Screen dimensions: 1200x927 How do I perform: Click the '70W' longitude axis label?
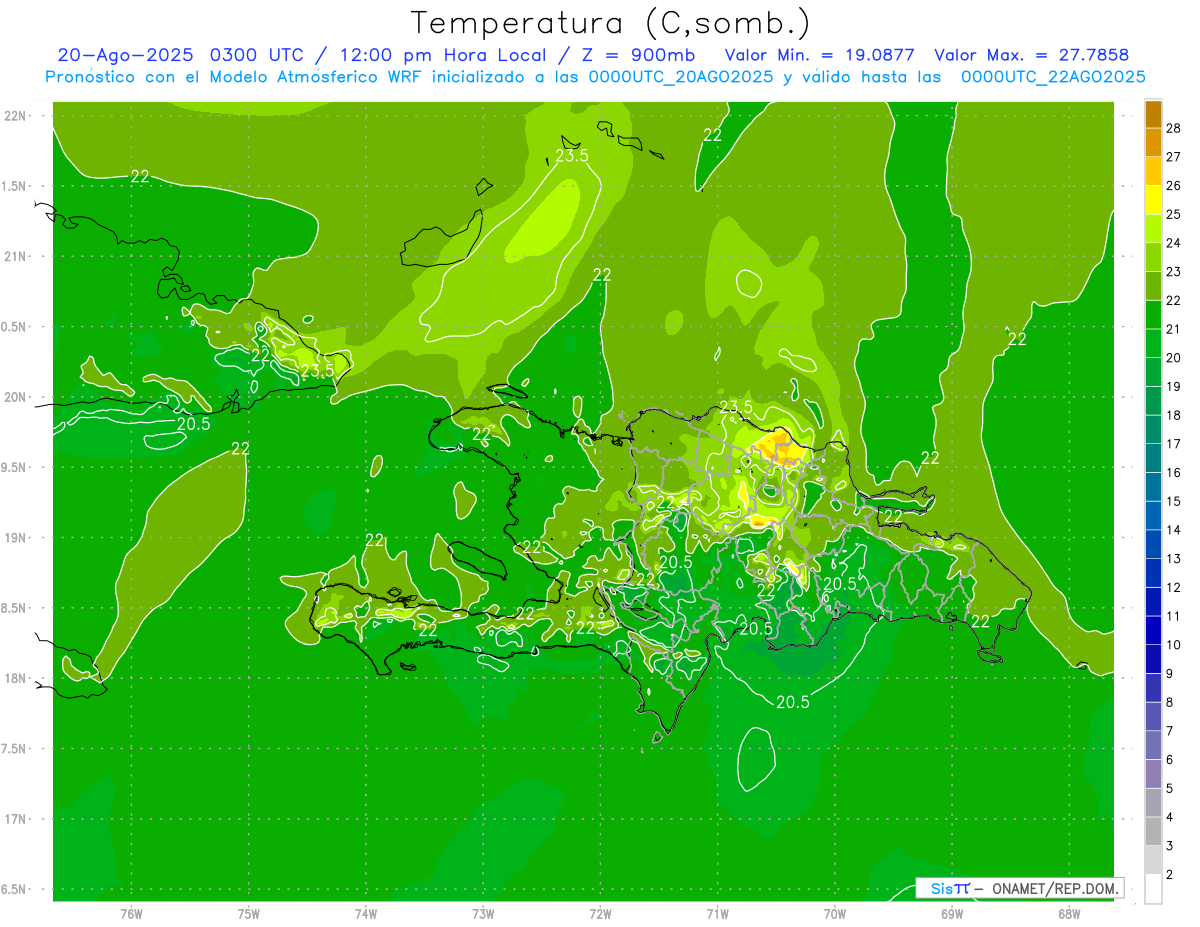tap(835, 914)
